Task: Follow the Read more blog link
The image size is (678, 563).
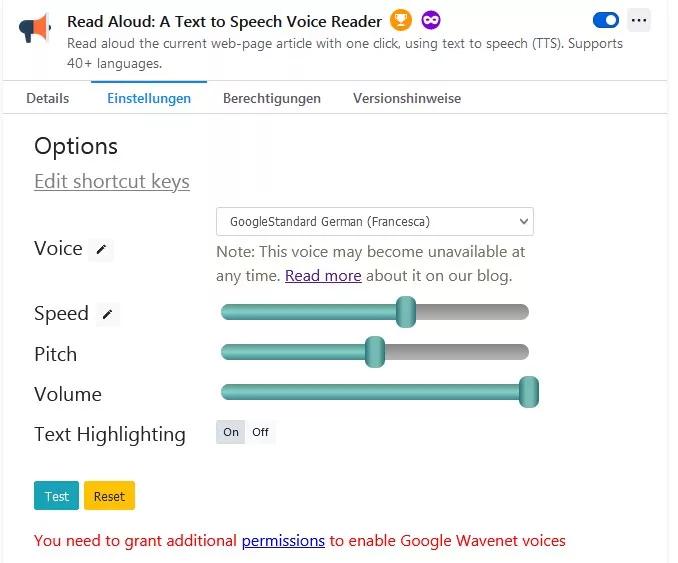Action: (x=323, y=275)
